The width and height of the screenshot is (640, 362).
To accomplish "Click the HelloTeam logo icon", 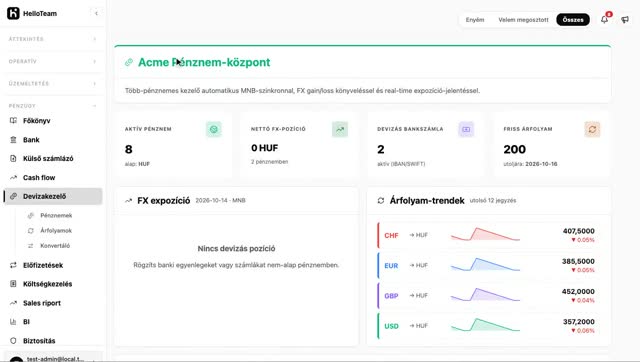I will click(13, 13).
